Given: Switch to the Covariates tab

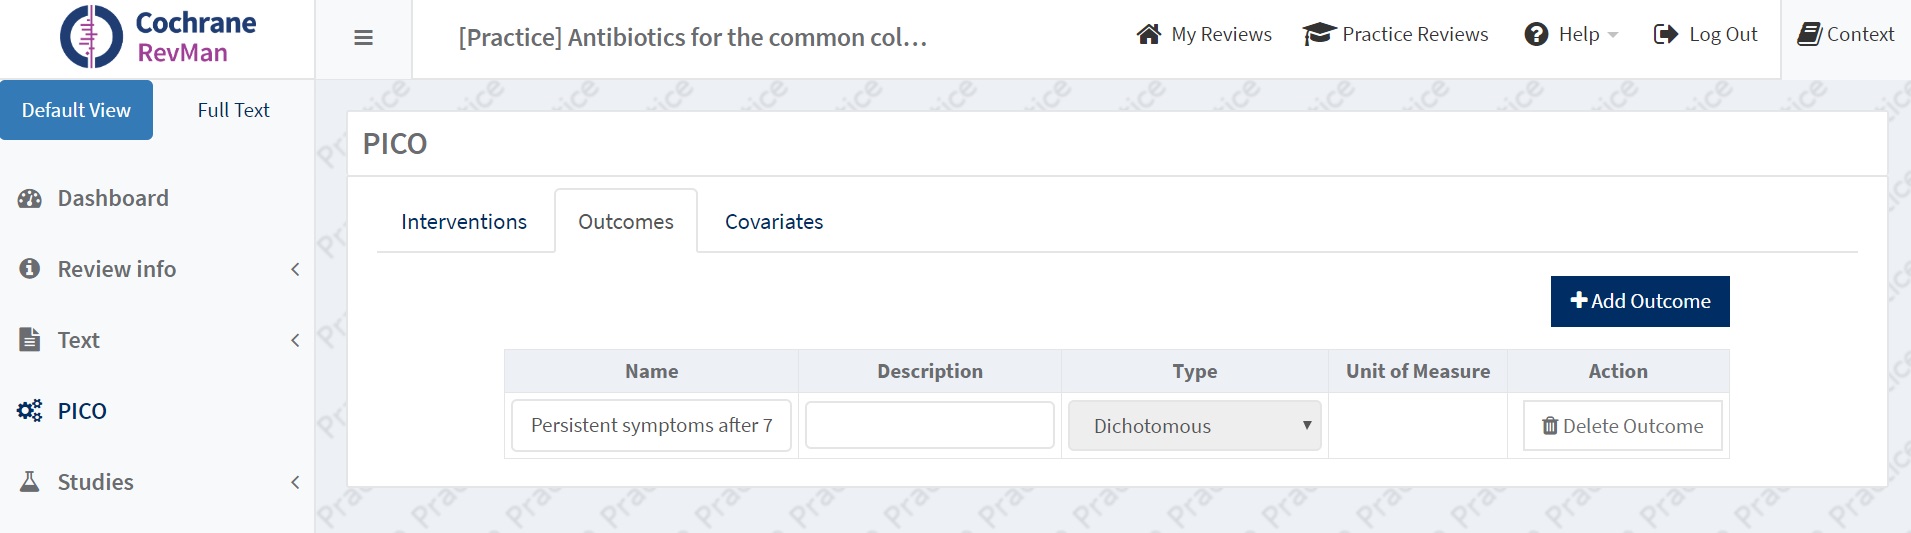Looking at the screenshot, I should [x=774, y=222].
